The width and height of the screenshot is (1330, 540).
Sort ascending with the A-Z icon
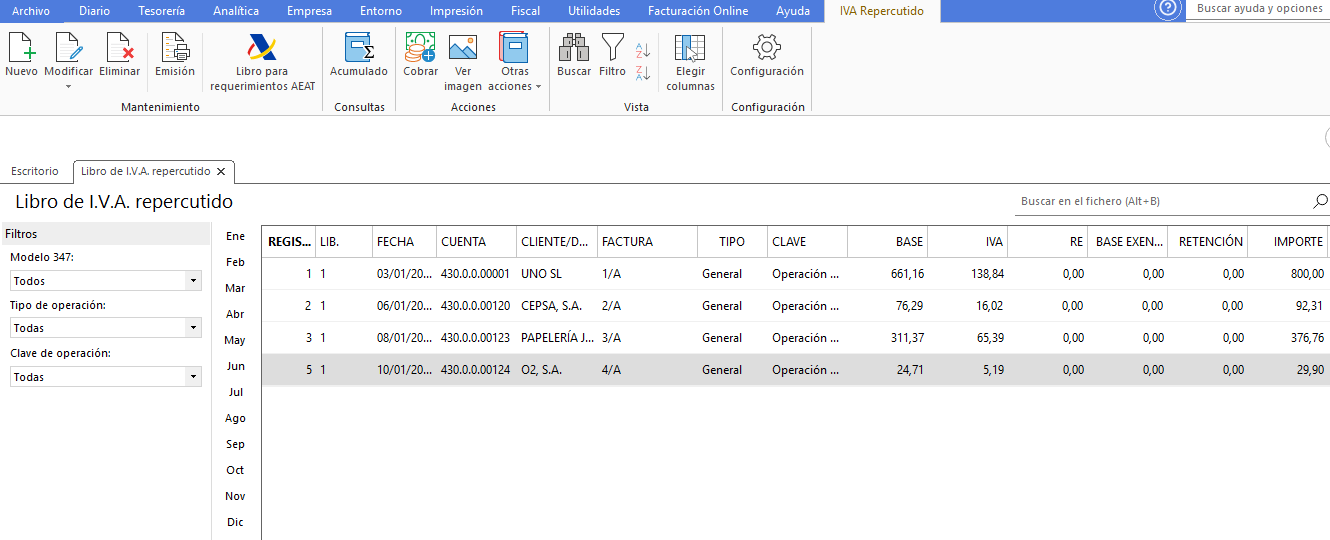coord(643,50)
